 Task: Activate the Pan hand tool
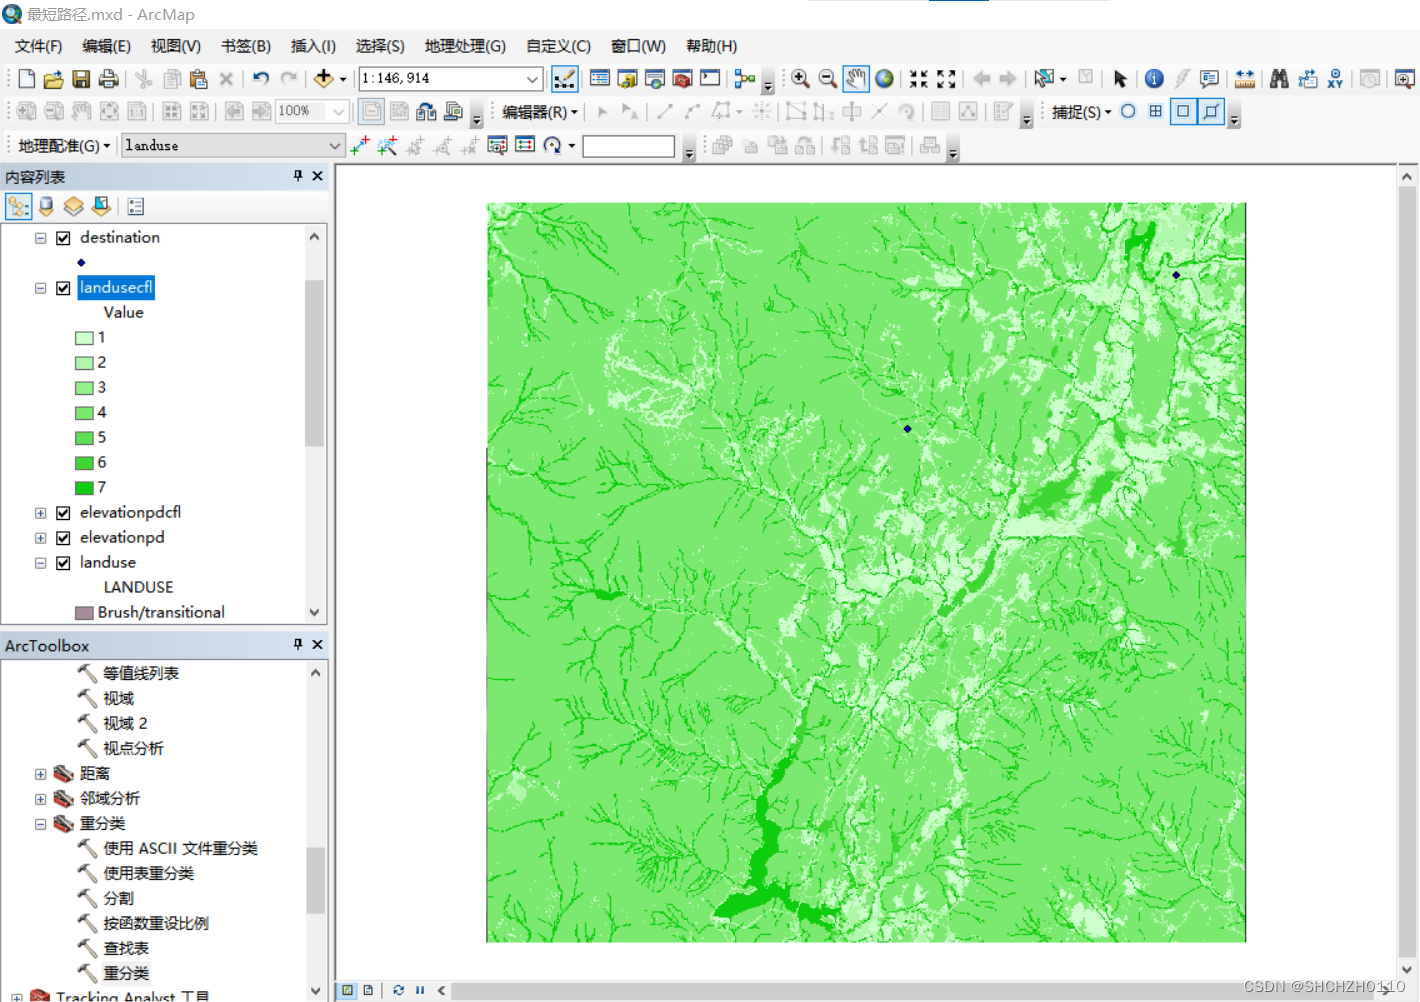tap(855, 79)
